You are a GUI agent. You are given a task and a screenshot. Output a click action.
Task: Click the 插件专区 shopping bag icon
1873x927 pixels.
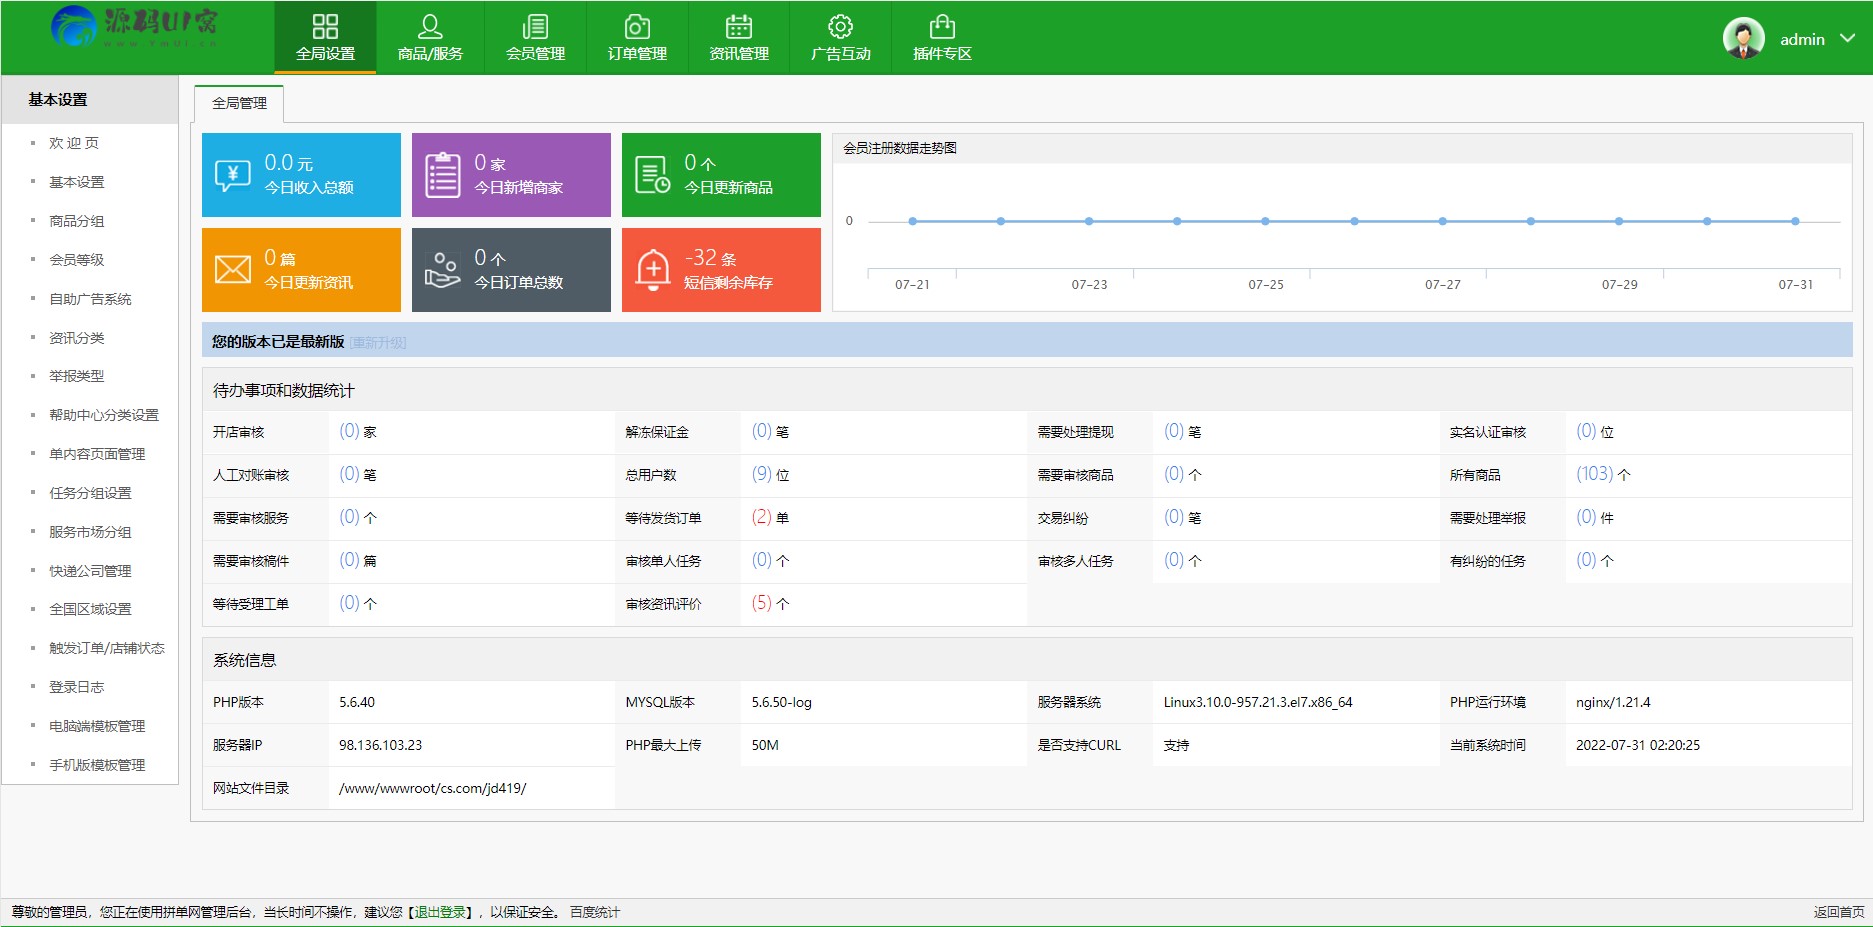coord(942,27)
